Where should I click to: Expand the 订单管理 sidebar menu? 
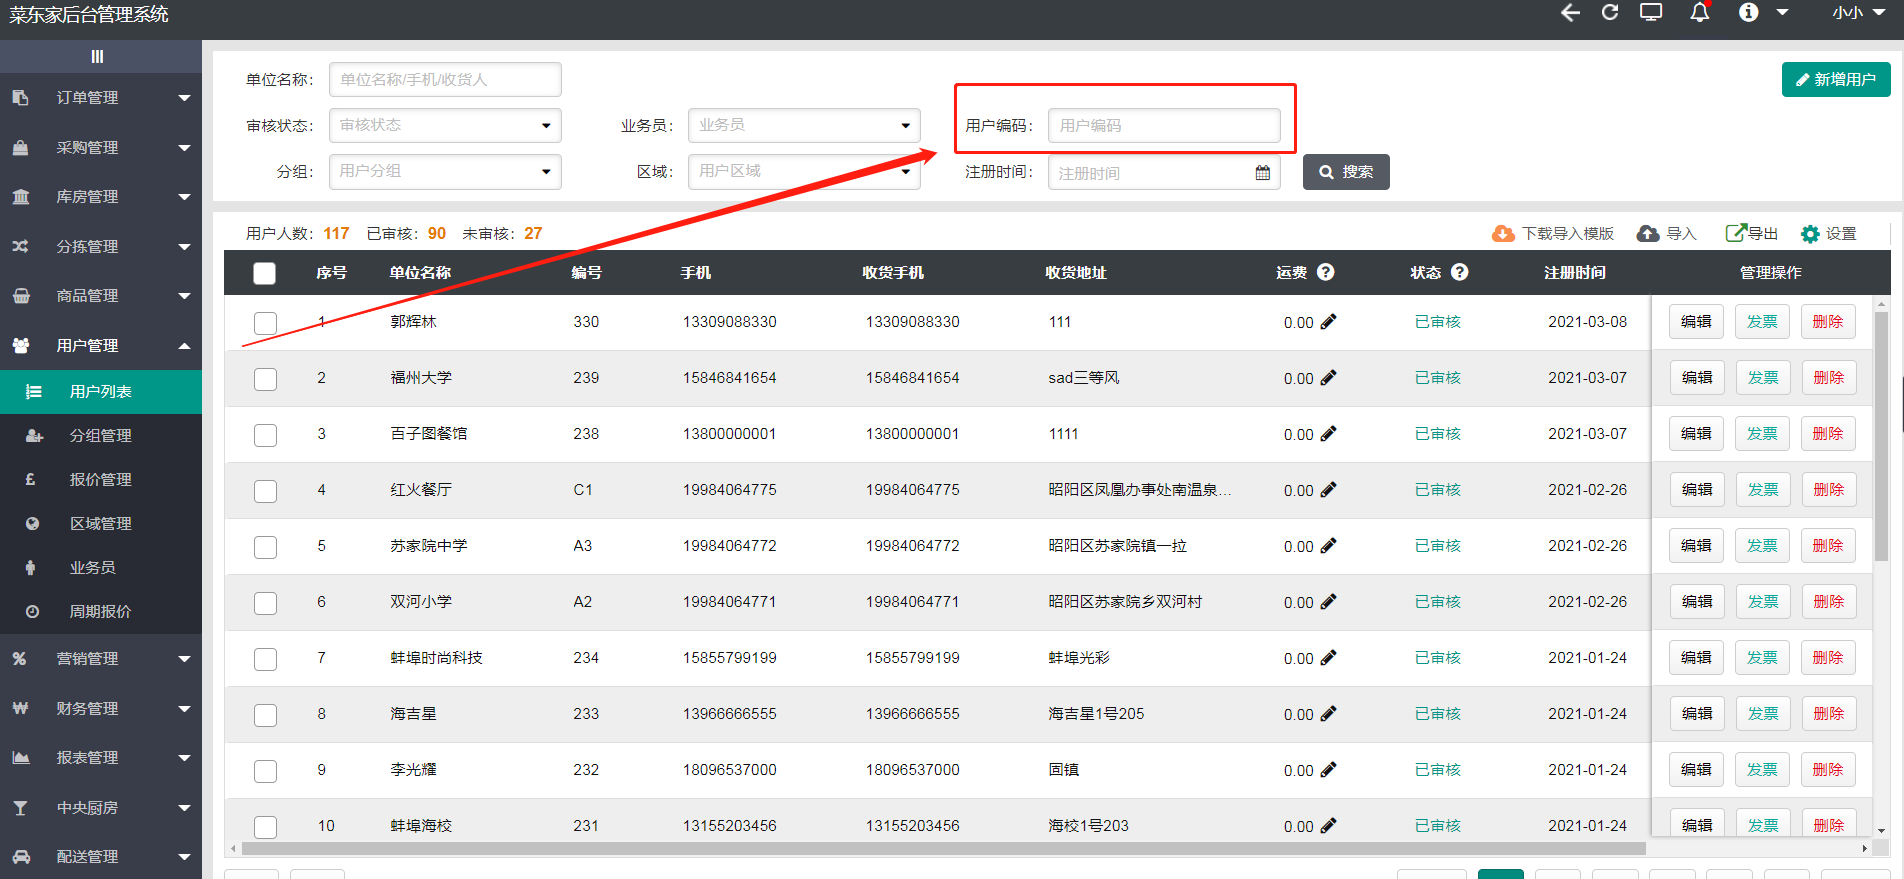(100, 98)
